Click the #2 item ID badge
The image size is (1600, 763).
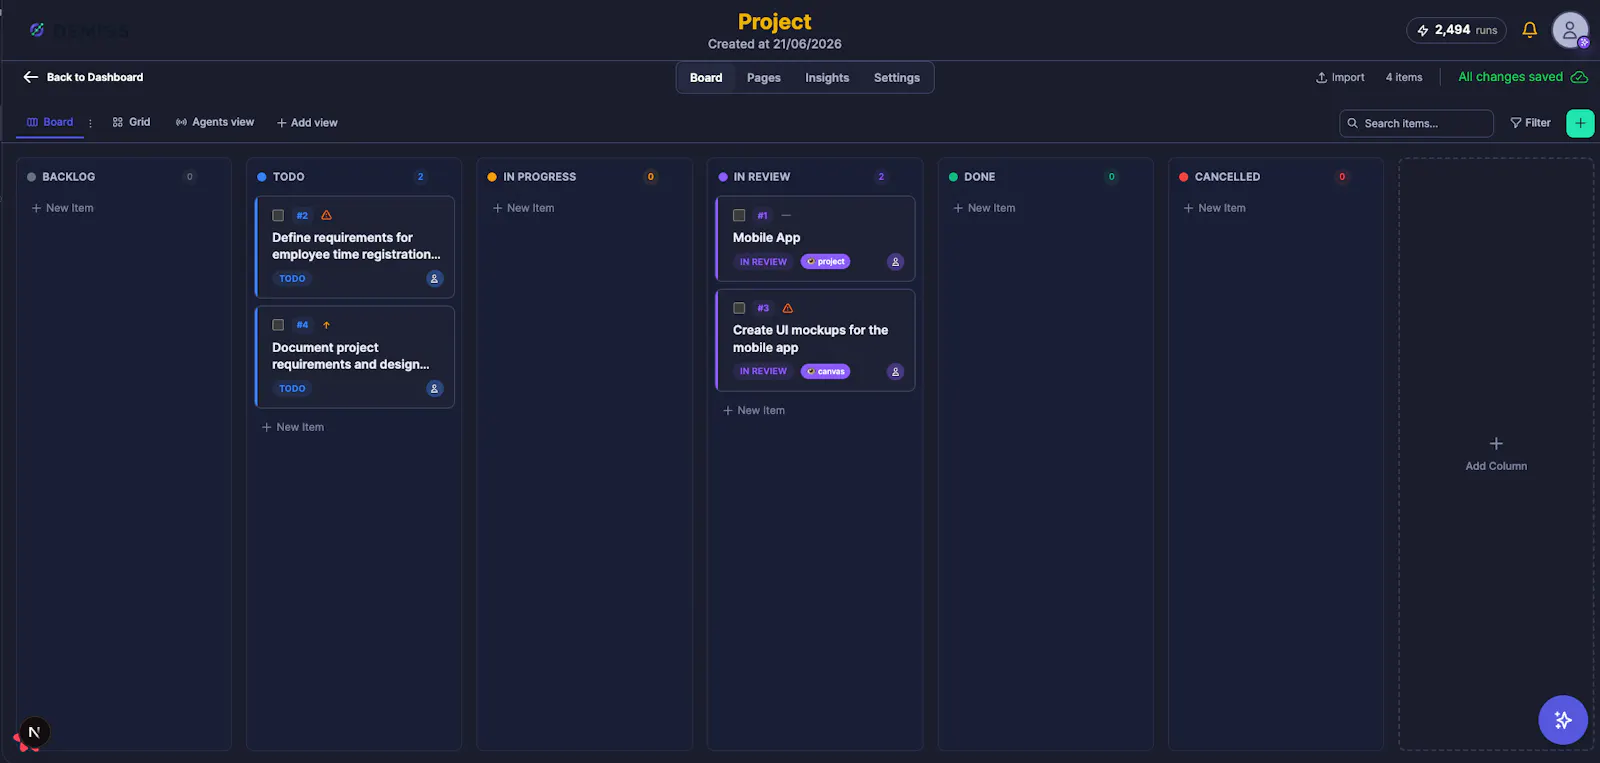[x=302, y=215]
